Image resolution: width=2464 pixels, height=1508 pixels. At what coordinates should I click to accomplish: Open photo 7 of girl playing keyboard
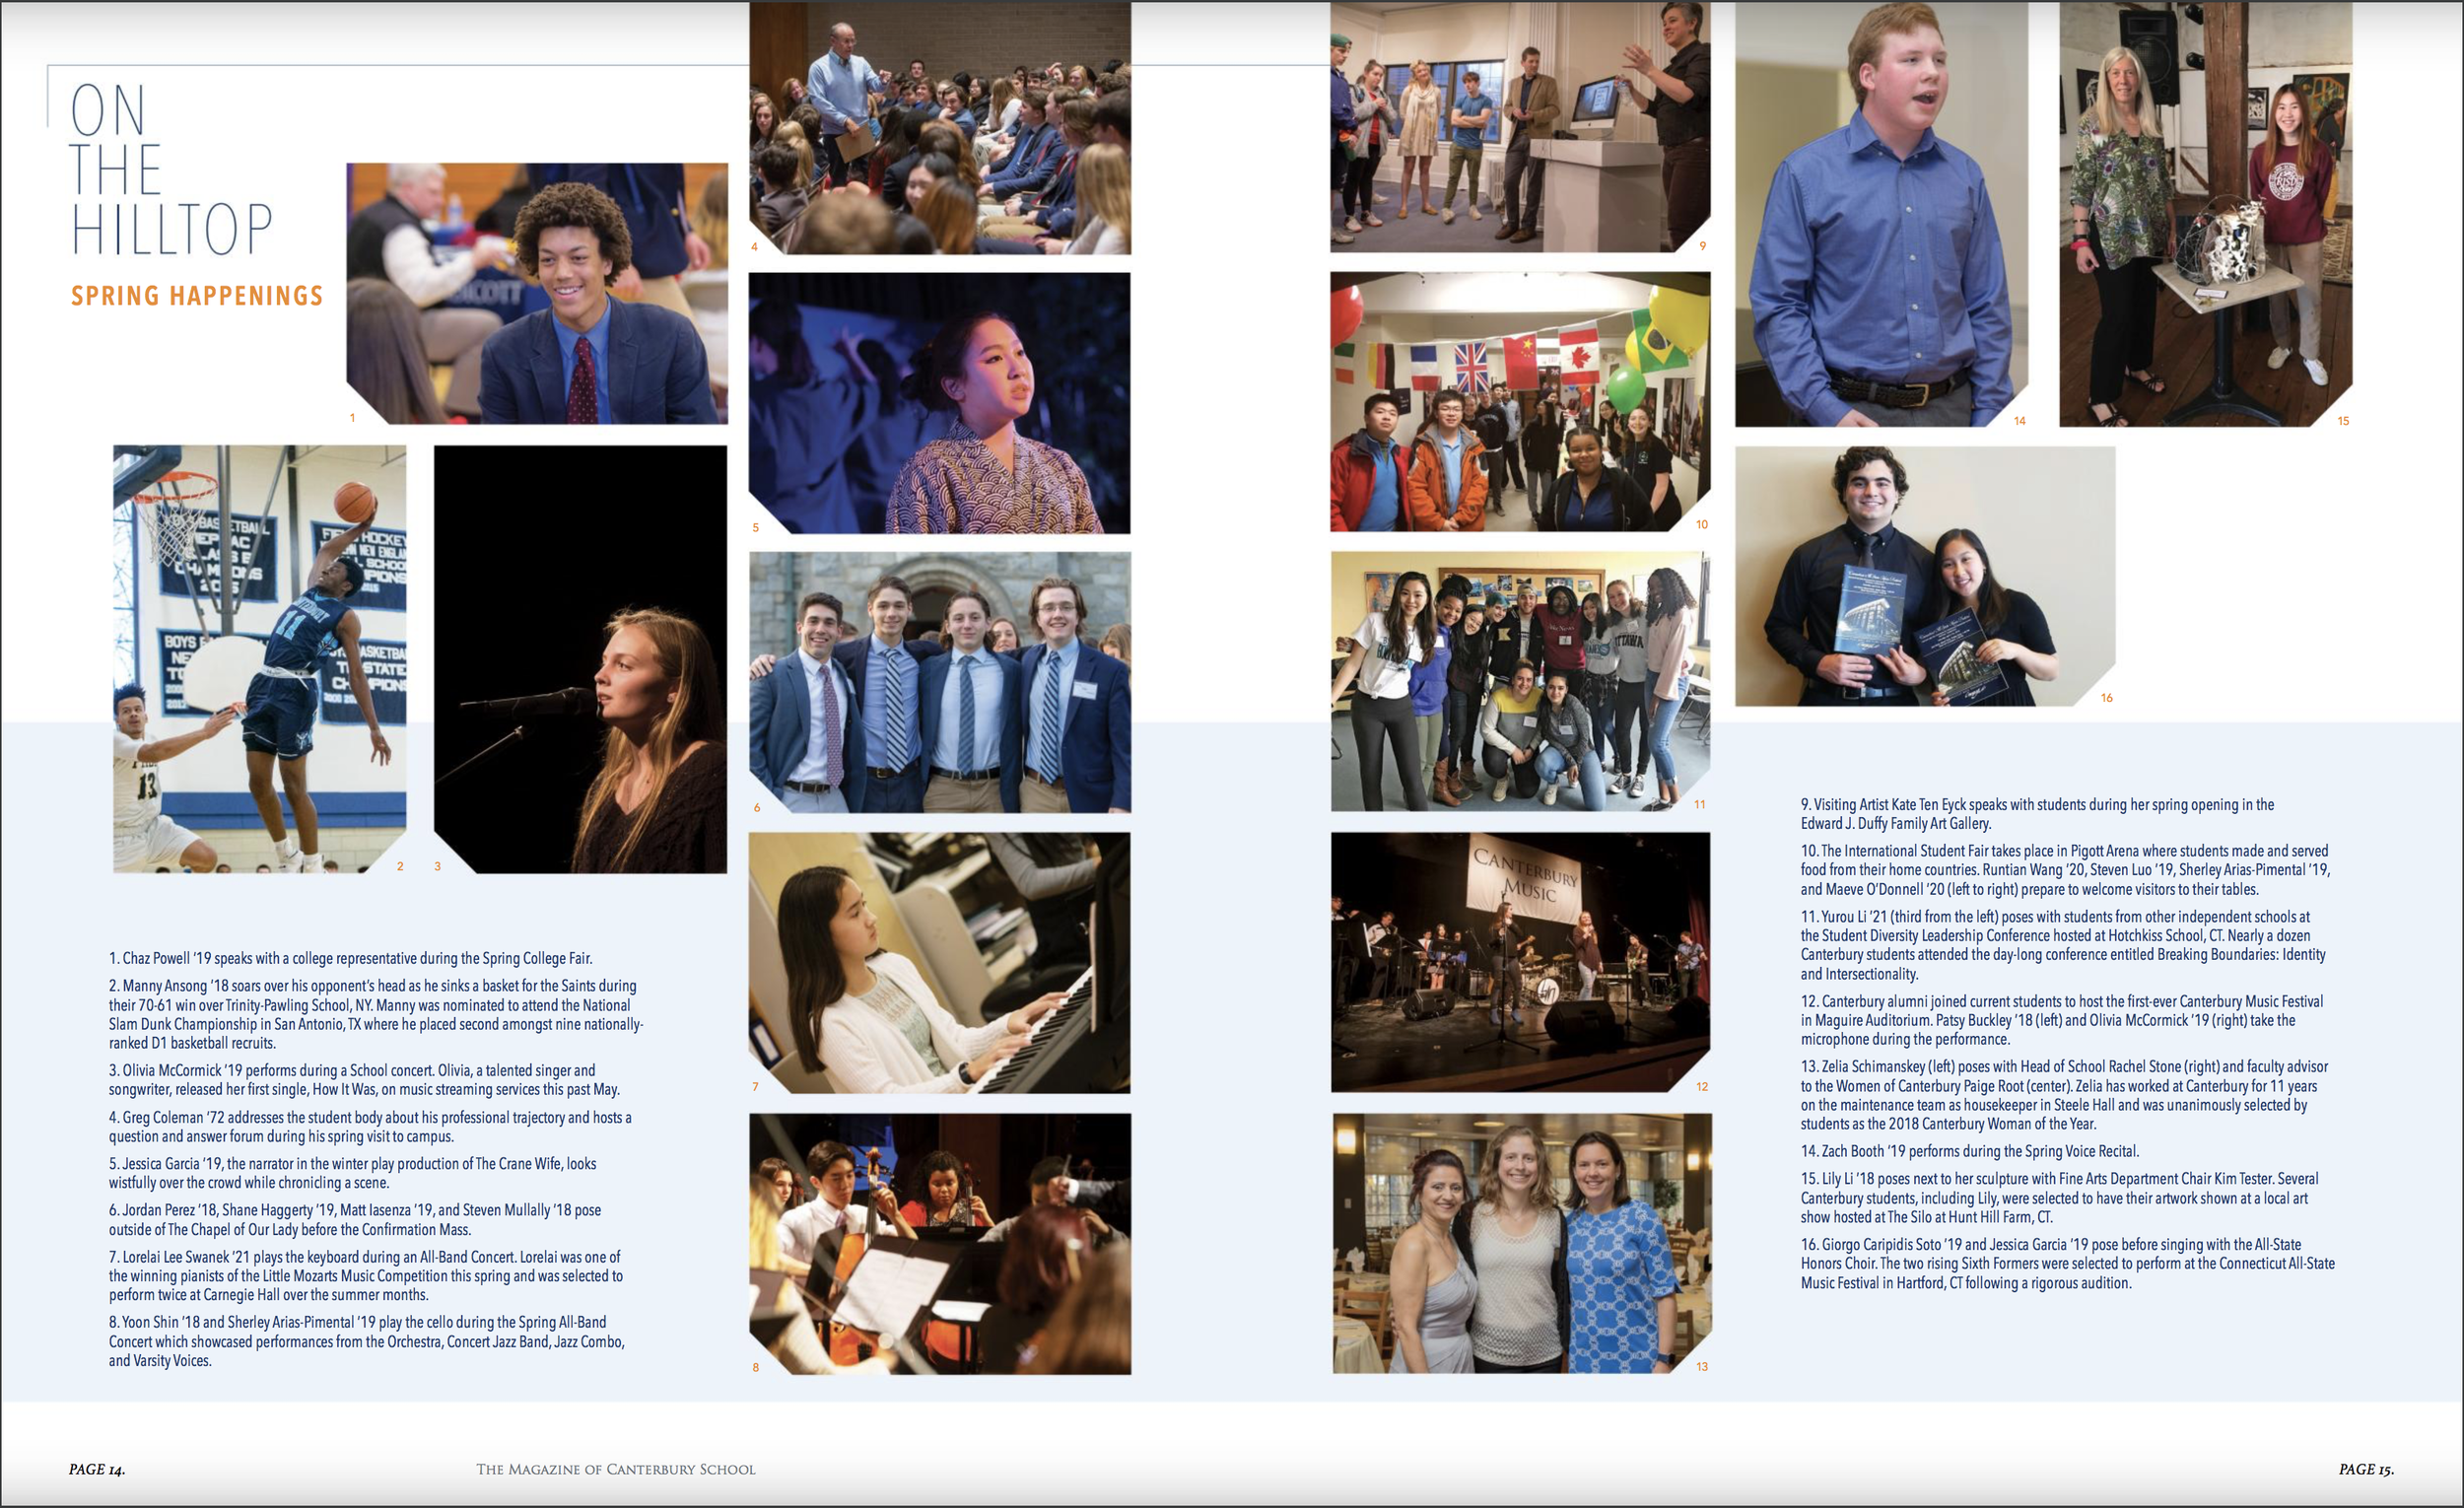940,963
